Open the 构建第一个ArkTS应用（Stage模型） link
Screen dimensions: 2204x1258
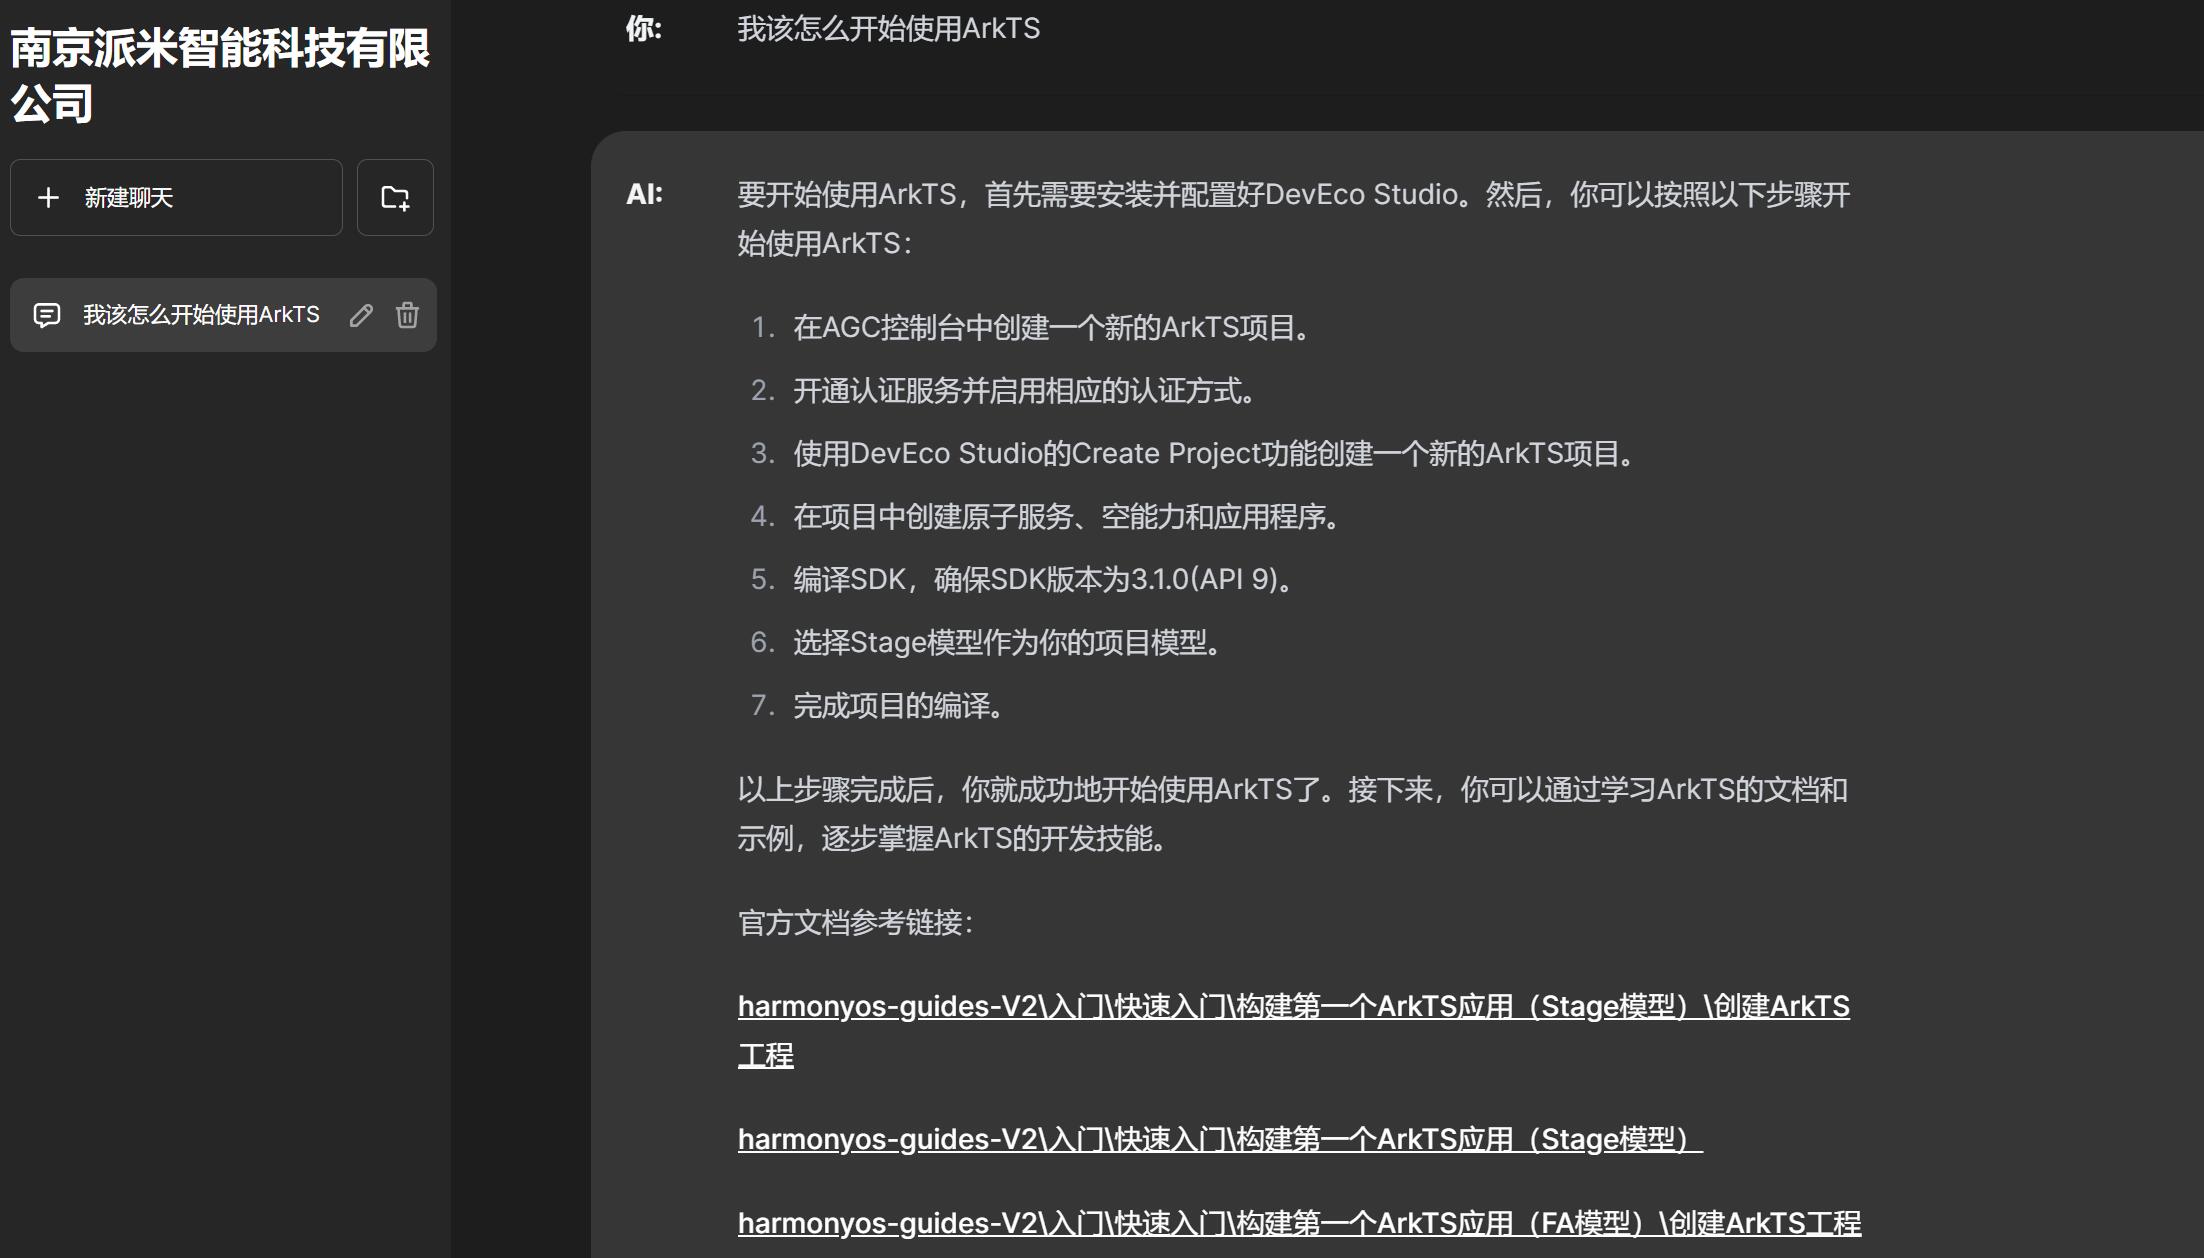(1220, 1139)
